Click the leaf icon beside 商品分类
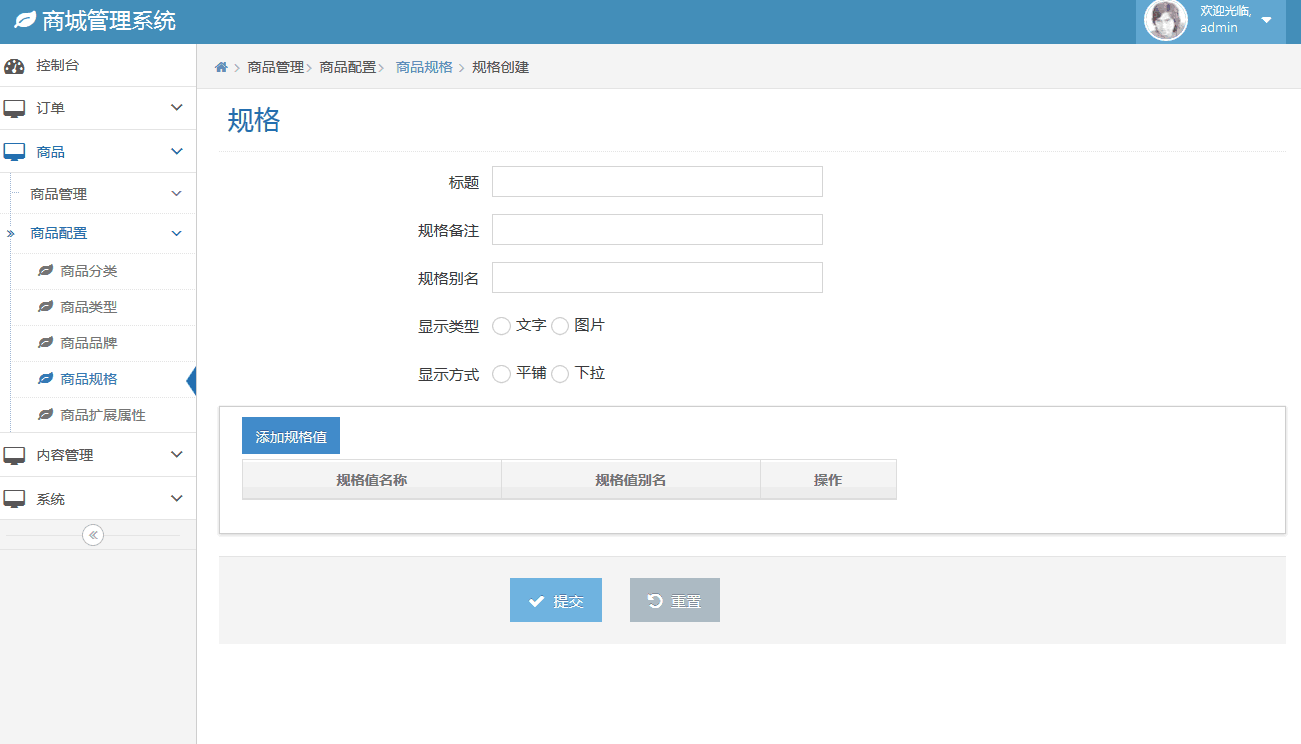Image resolution: width=1301 pixels, height=744 pixels. tap(45, 271)
